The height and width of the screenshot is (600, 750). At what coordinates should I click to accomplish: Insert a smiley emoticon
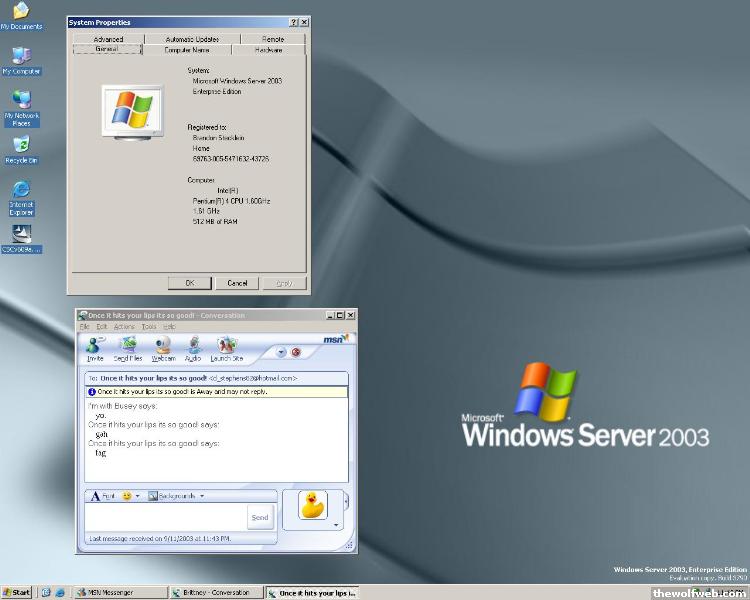pyautogui.click(x=127, y=495)
